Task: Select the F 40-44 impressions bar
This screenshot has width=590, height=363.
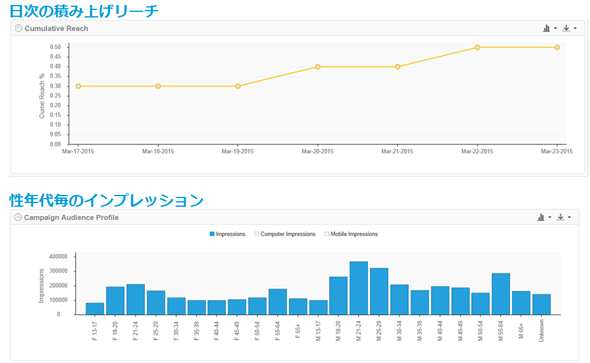Action: 217,307
